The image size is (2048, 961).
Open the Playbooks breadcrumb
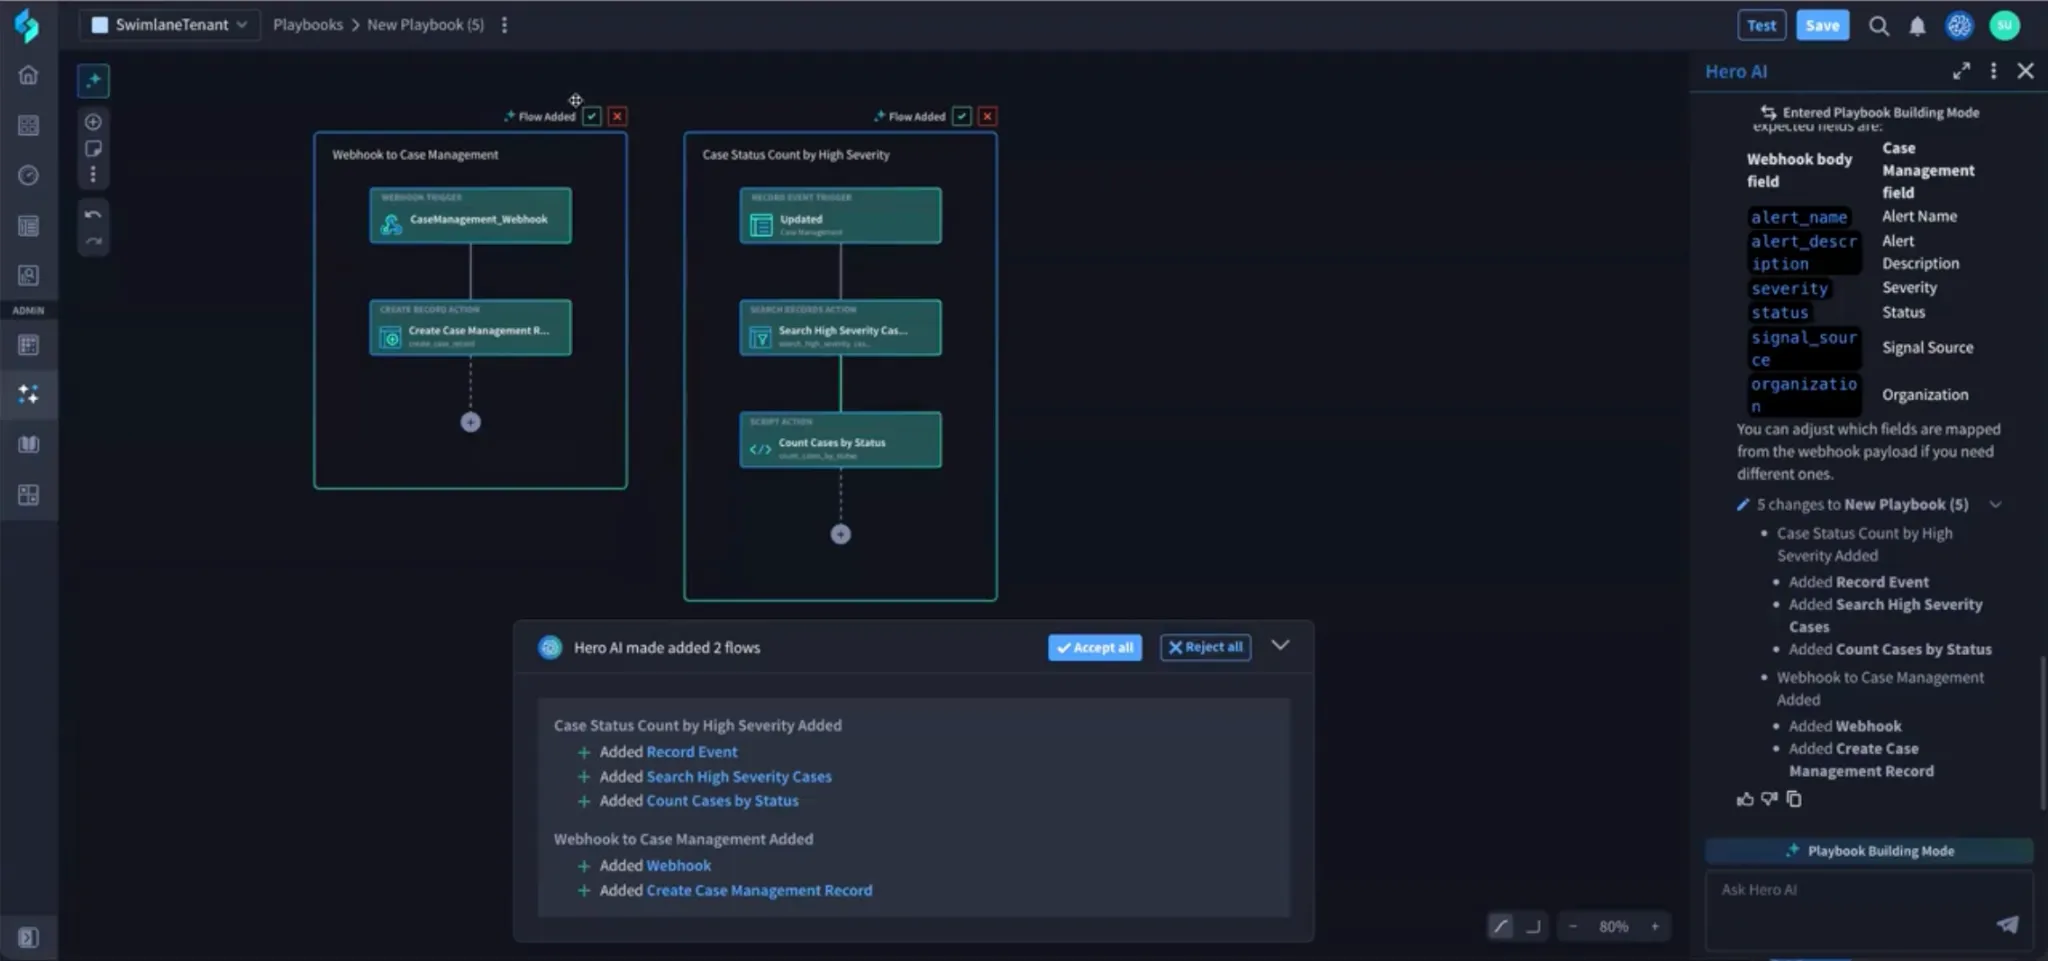point(307,25)
